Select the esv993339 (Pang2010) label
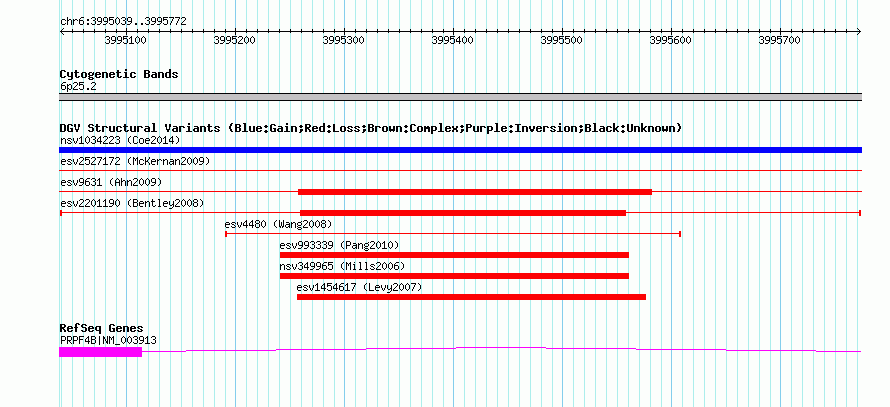The height and width of the screenshot is (407, 890). (x=339, y=245)
